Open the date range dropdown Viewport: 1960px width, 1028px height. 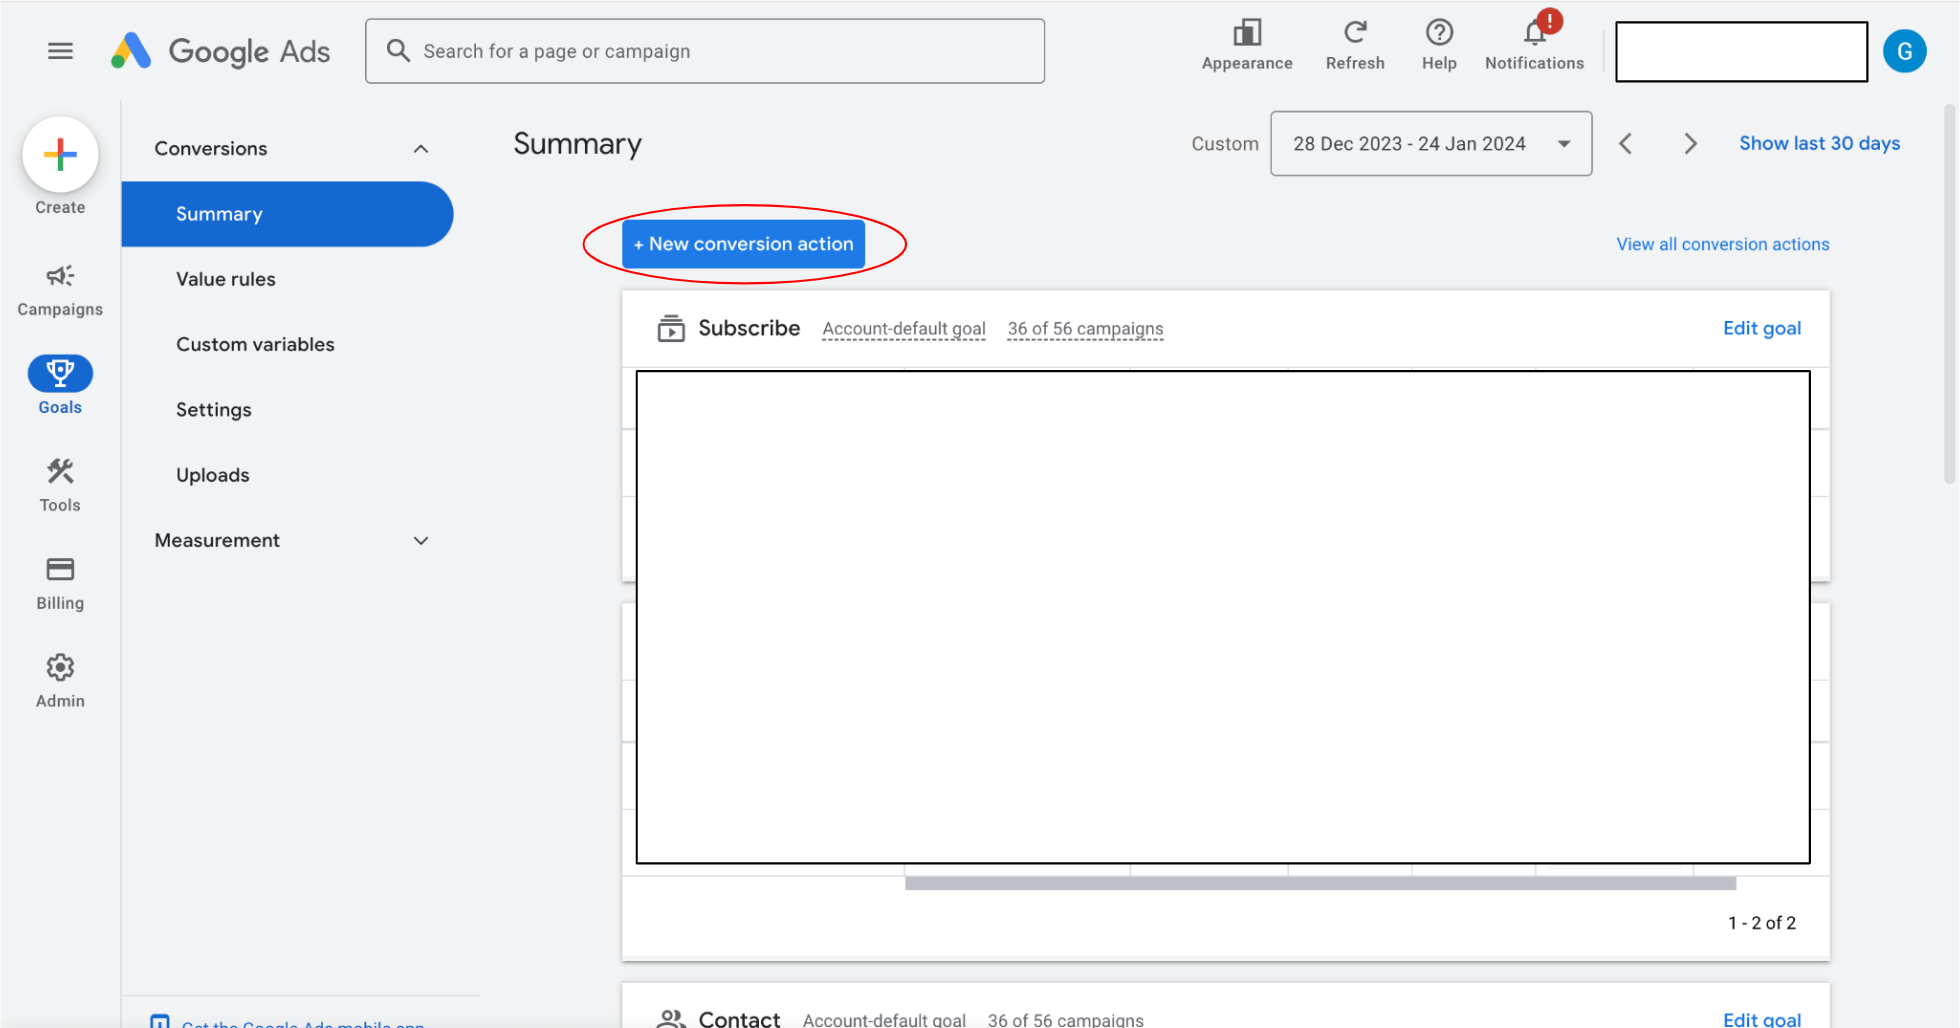pos(1430,144)
